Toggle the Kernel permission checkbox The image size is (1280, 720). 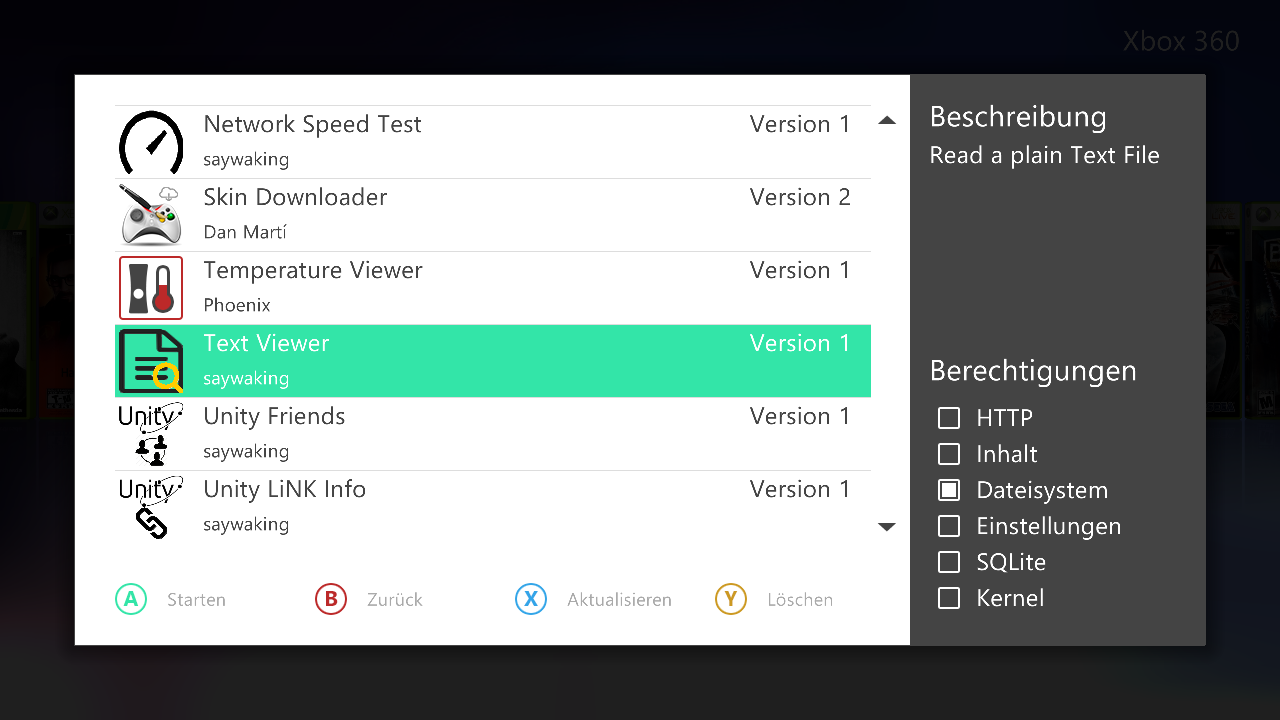coord(949,598)
